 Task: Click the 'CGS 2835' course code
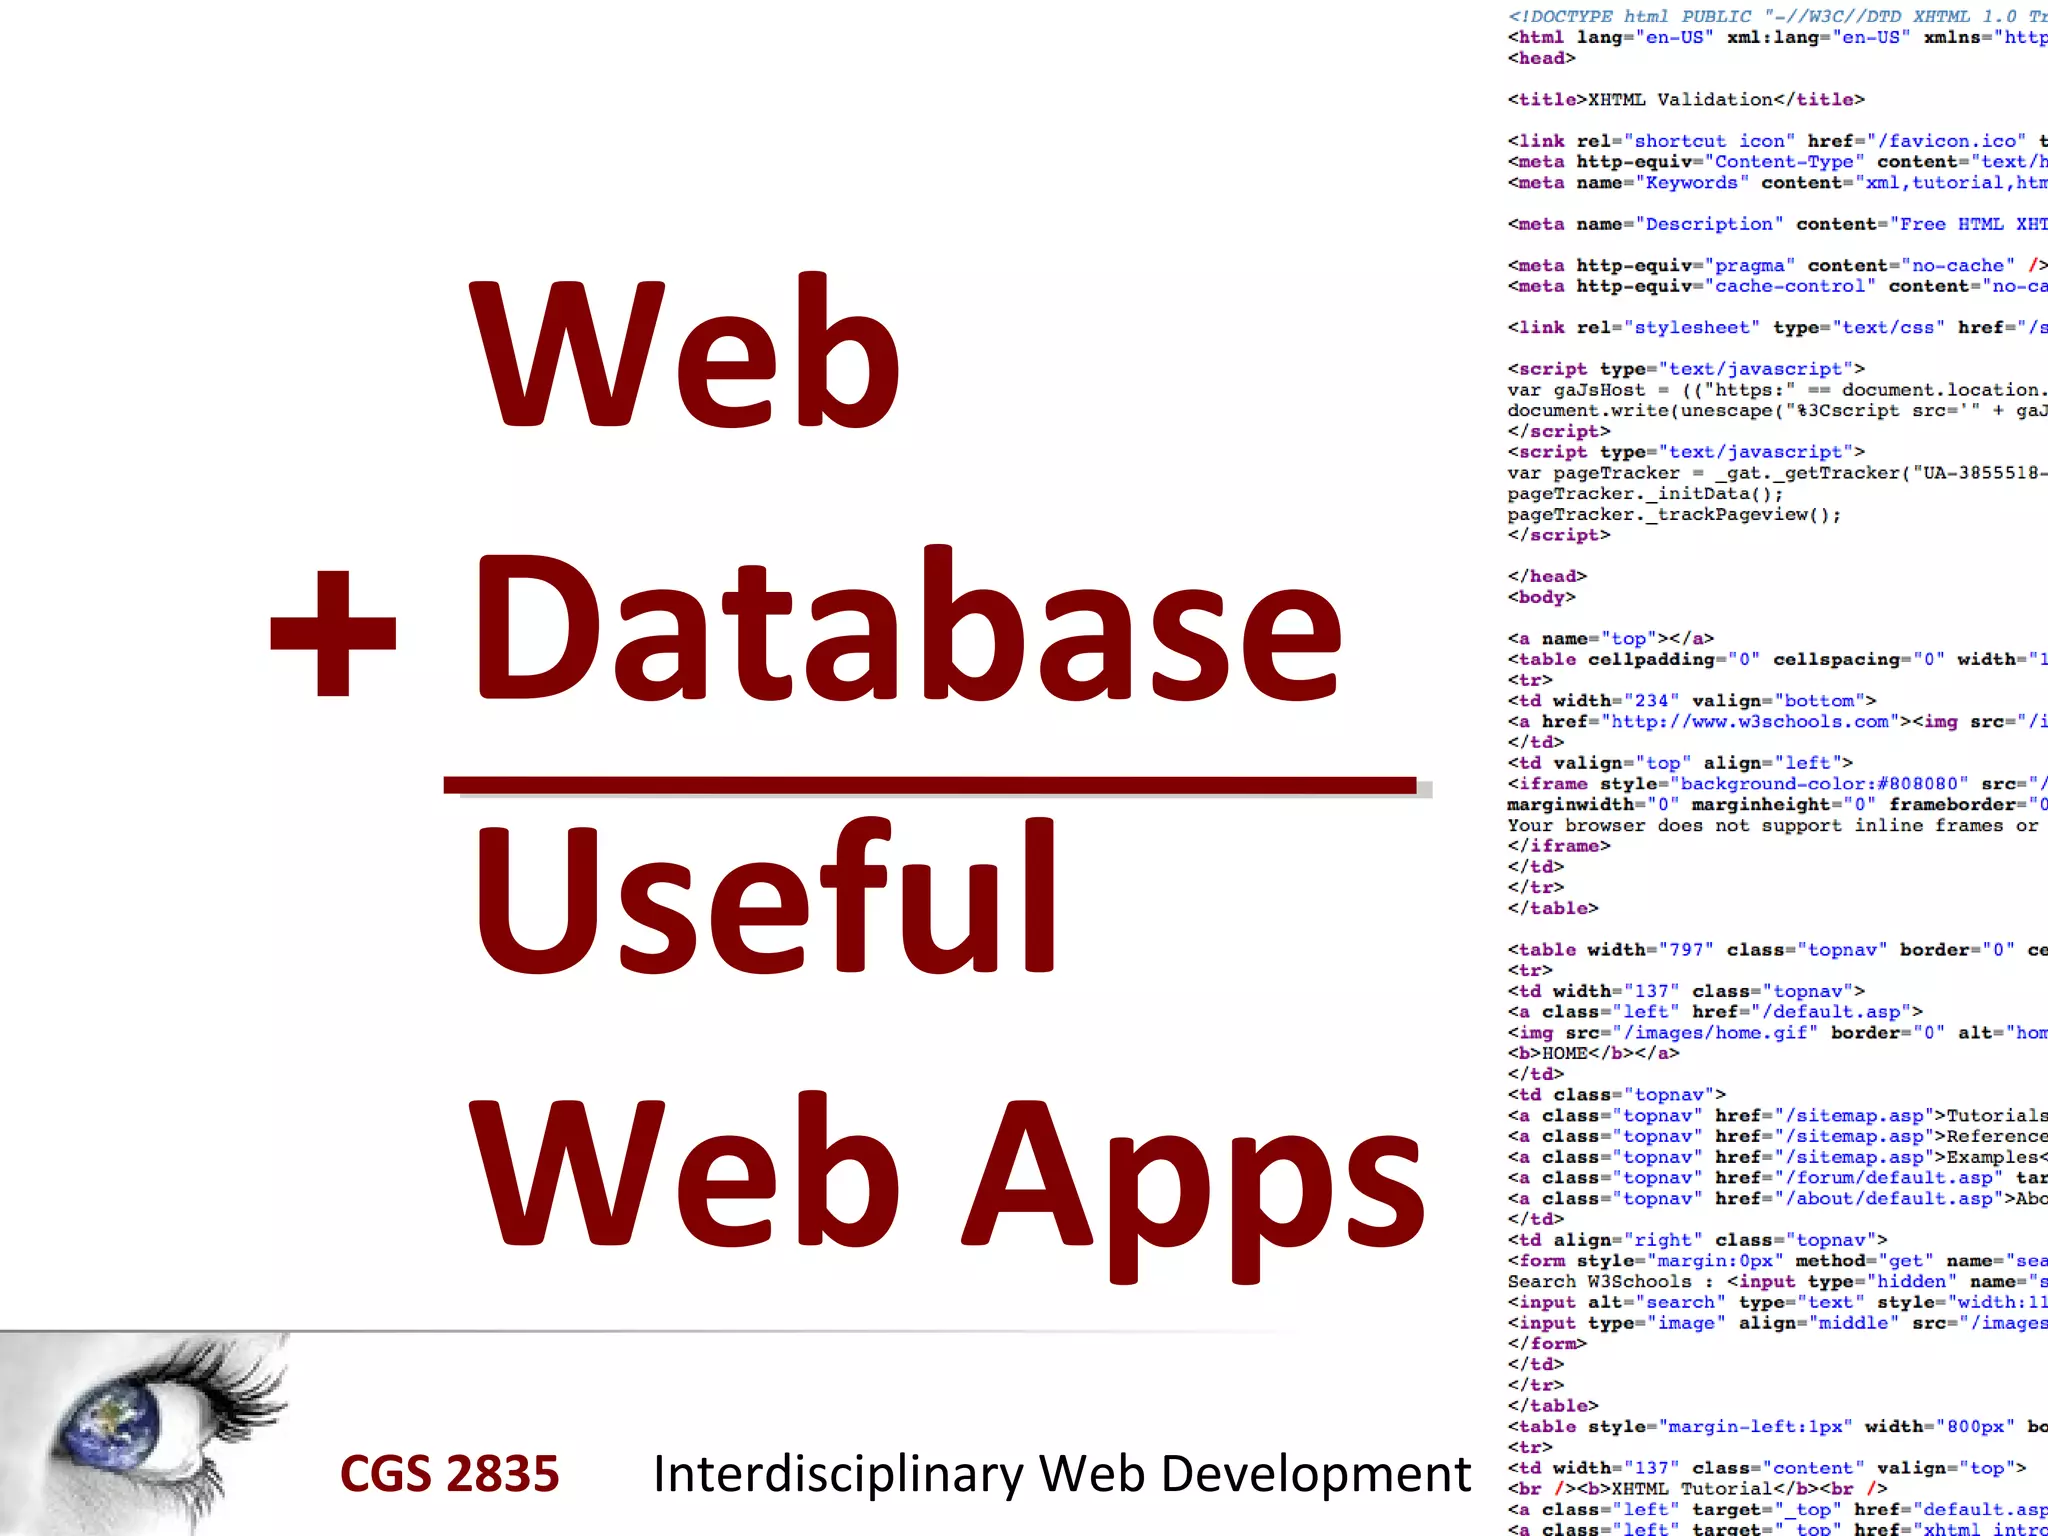pos(449,1474)
